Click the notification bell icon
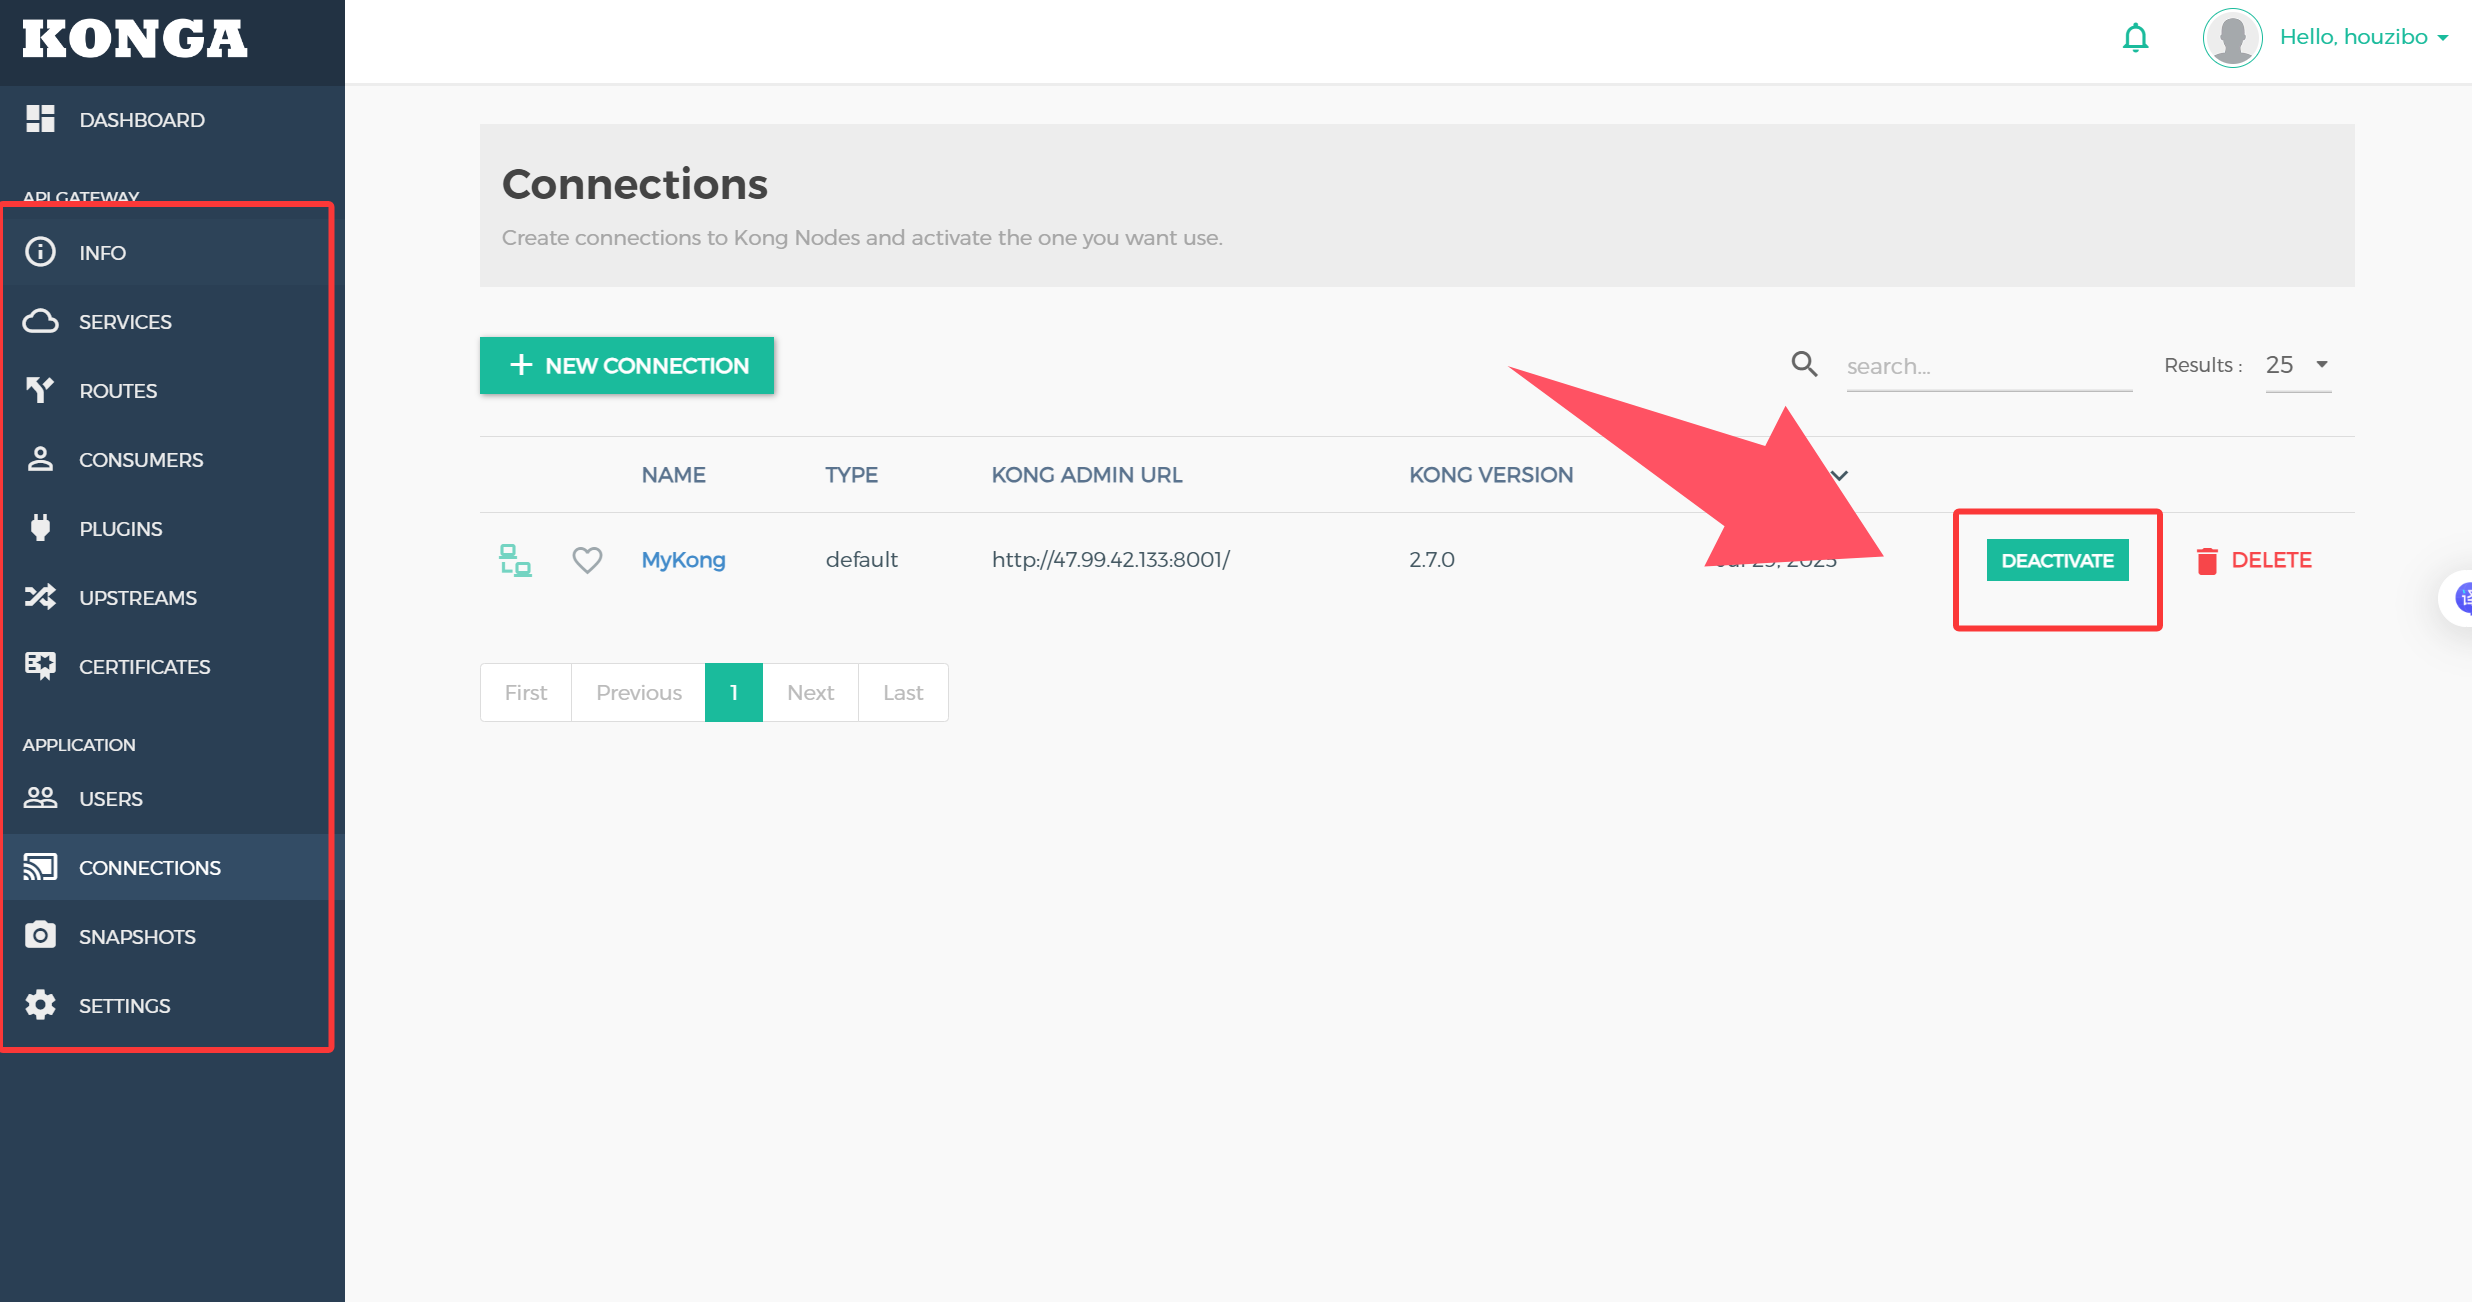The height and width of the screenshot is (1302, 2472). pyautogui.click(x=2135, y=38)
